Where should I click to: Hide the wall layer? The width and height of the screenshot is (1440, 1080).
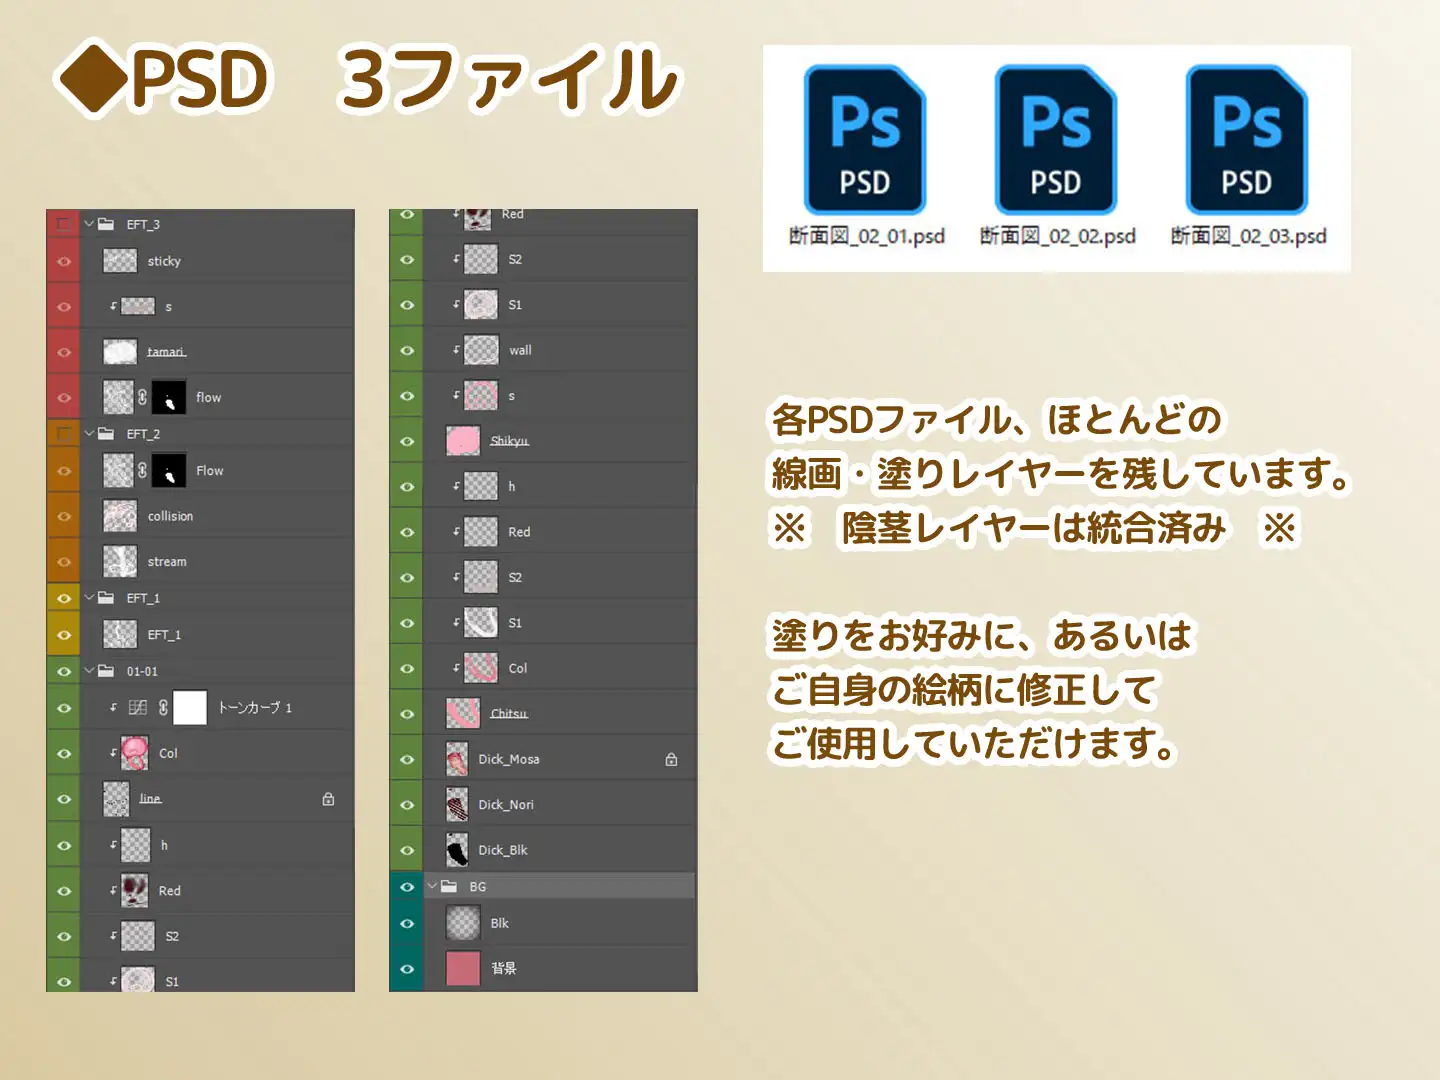click(407, 350)
